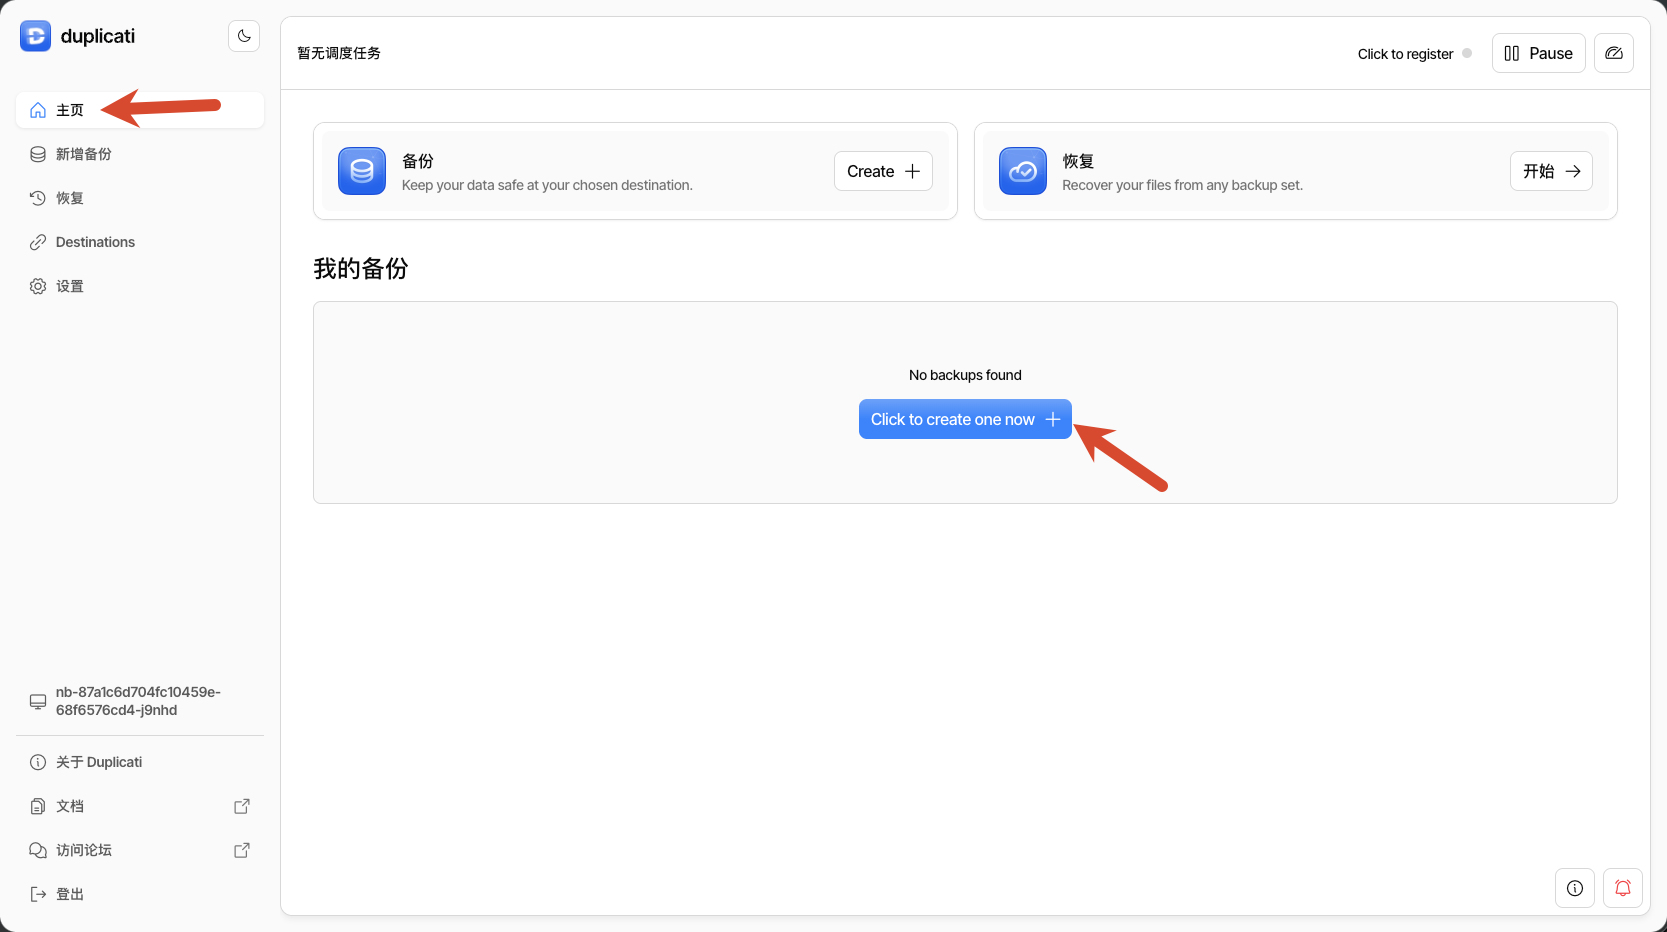Click the home icon beside 主页
This screenshot has width=1667, height=932.
(38, 110)
